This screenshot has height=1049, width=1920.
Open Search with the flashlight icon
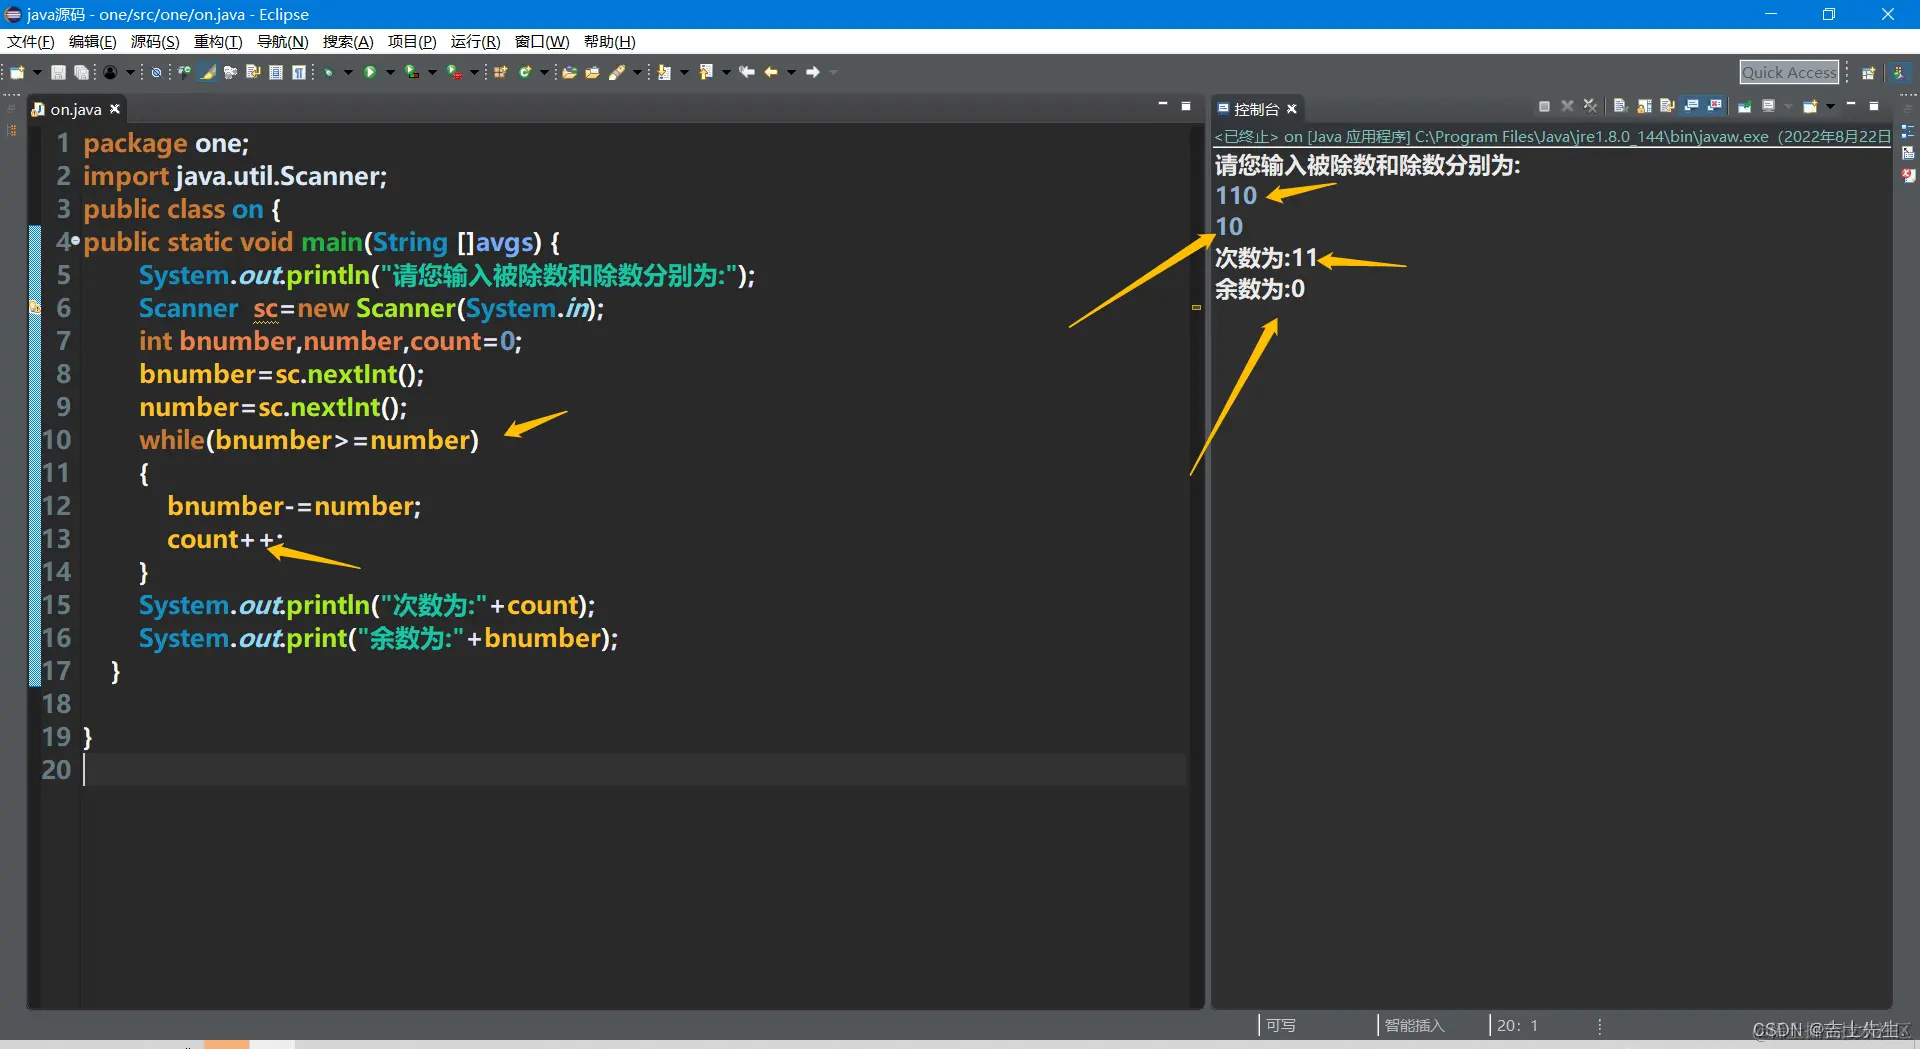(617, 72)
